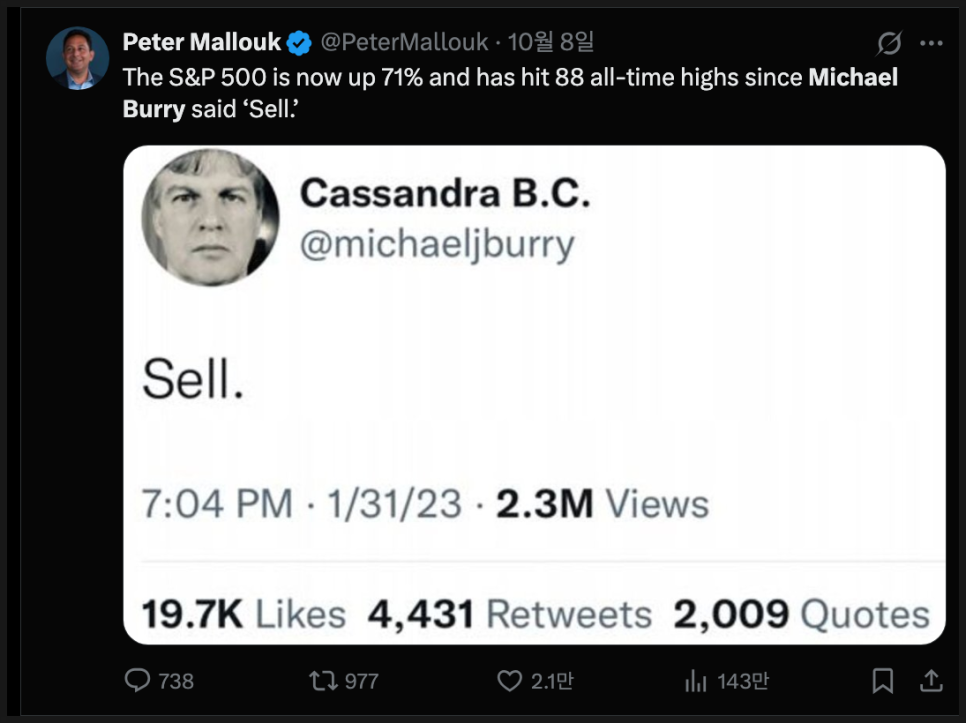The height and width of the screenshot is (723, 966).
Task: Open the @PeterMallouk handle link
Action: click(x=404, y=42)
